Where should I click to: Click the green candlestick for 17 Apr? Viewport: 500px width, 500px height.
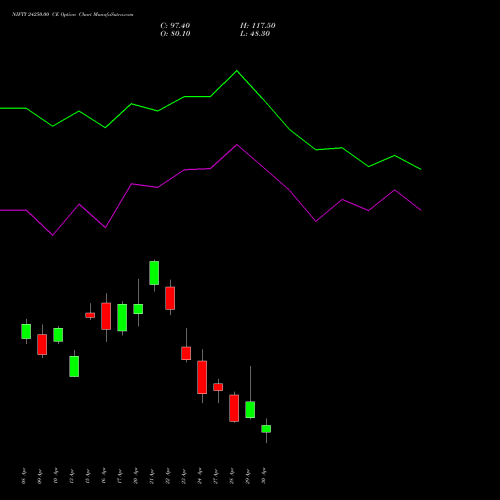122,318
